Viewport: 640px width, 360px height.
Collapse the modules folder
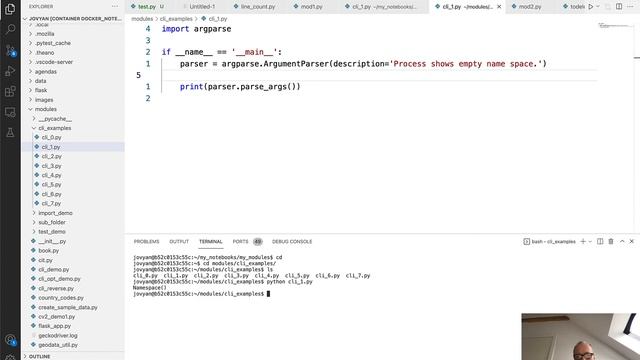click(46, 109)
